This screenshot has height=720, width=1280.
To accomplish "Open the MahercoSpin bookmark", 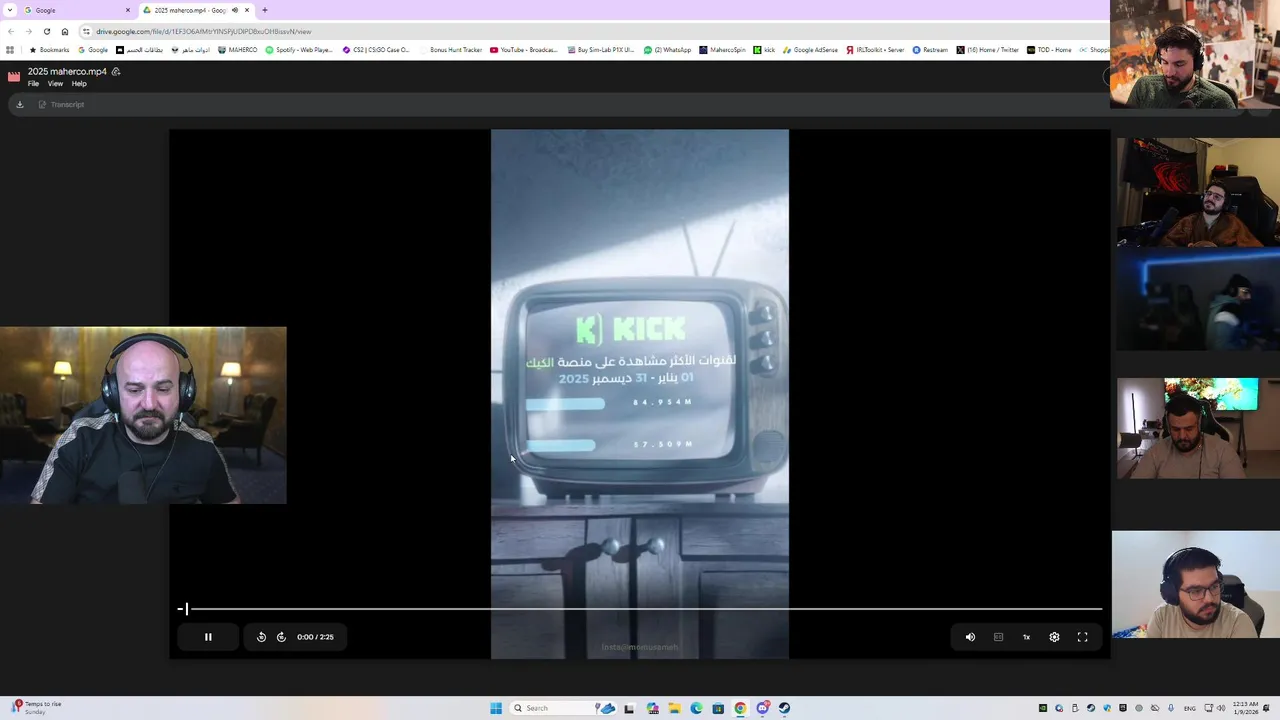I will pyautogui.click(x=722, y=50).
